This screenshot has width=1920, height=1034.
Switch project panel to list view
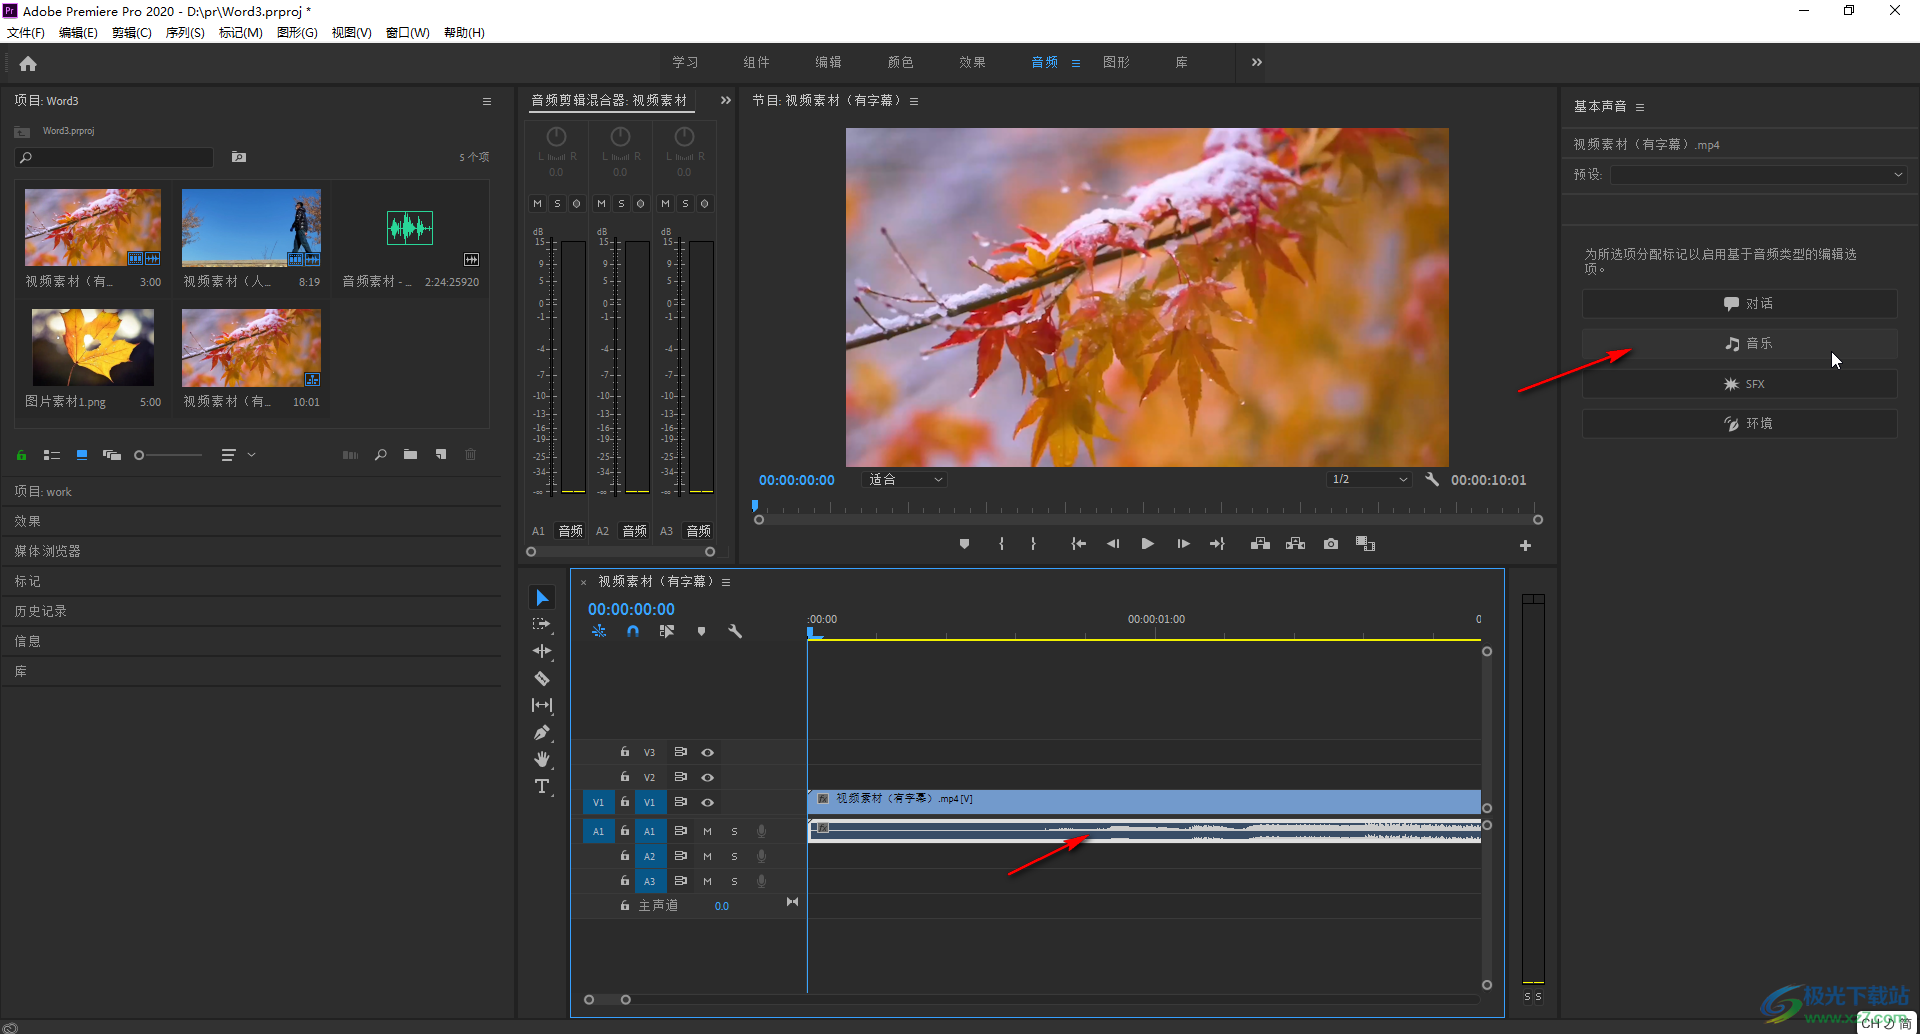pos(52,455)
